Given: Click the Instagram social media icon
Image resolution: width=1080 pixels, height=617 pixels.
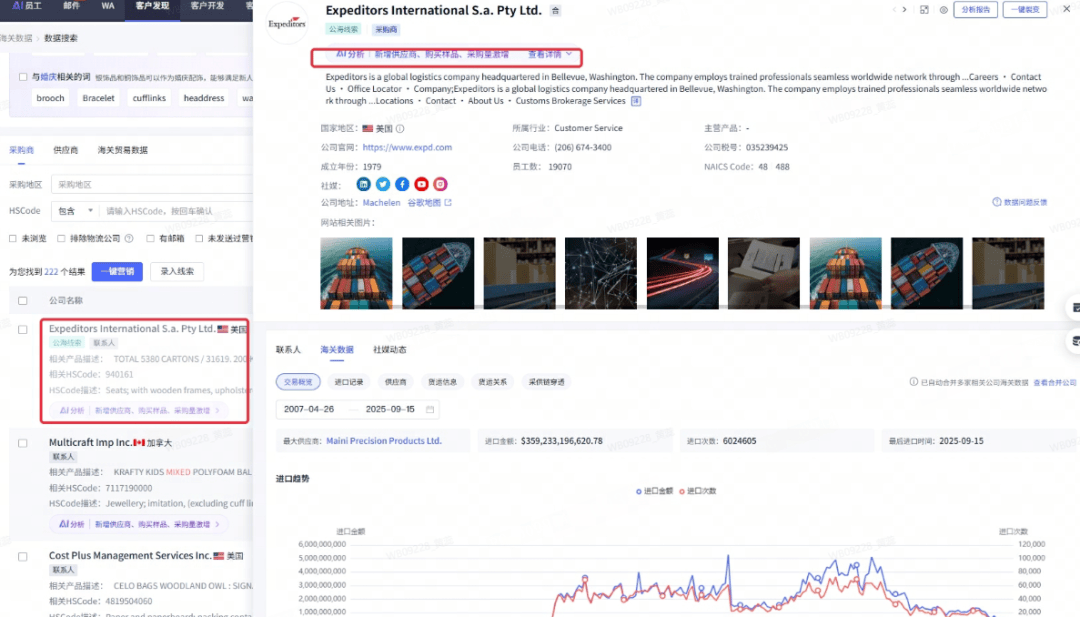Looking at the screenshot, I should point(440,184).
